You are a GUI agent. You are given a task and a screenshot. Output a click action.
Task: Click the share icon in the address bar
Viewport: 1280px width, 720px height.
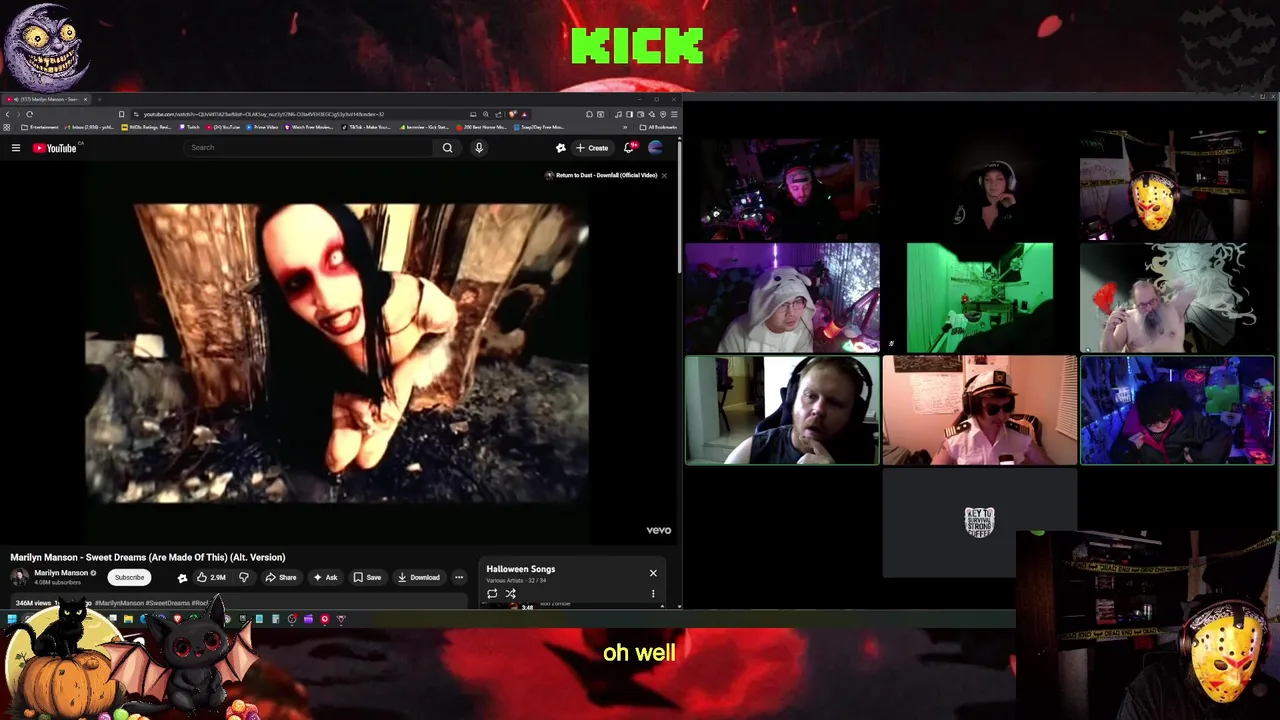click(498, 114)
